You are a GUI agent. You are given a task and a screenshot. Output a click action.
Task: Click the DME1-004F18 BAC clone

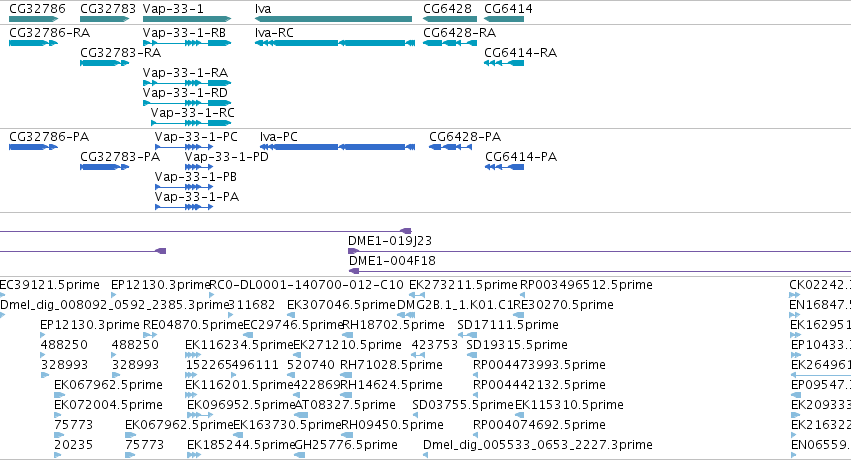pyautogui.click(x=600, y=271)
